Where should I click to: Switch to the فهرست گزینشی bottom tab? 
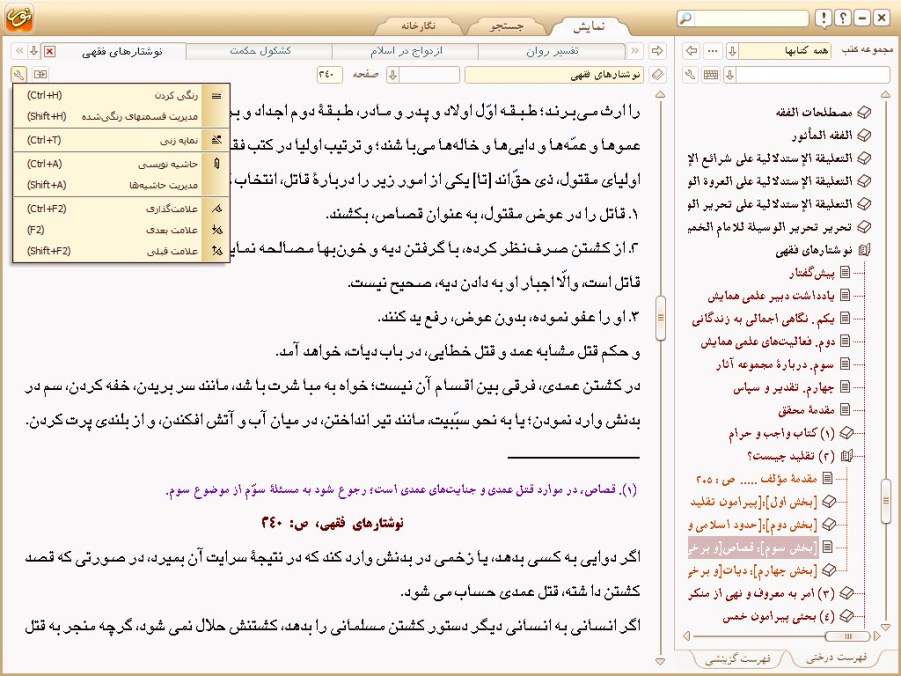(738, 659)
